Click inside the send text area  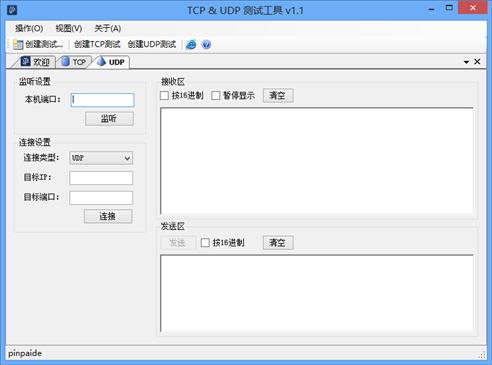pyautogui.click(x=317, y=293)
